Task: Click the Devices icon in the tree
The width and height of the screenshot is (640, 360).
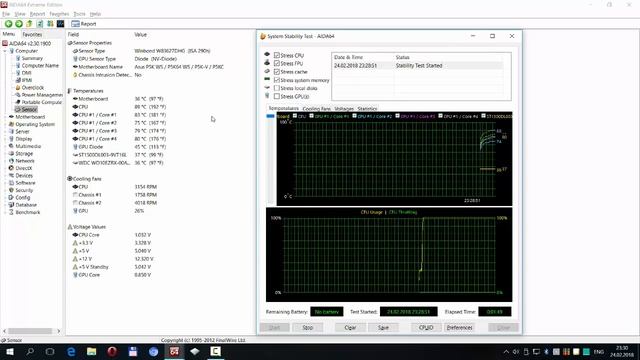Action: click(11, 176)
